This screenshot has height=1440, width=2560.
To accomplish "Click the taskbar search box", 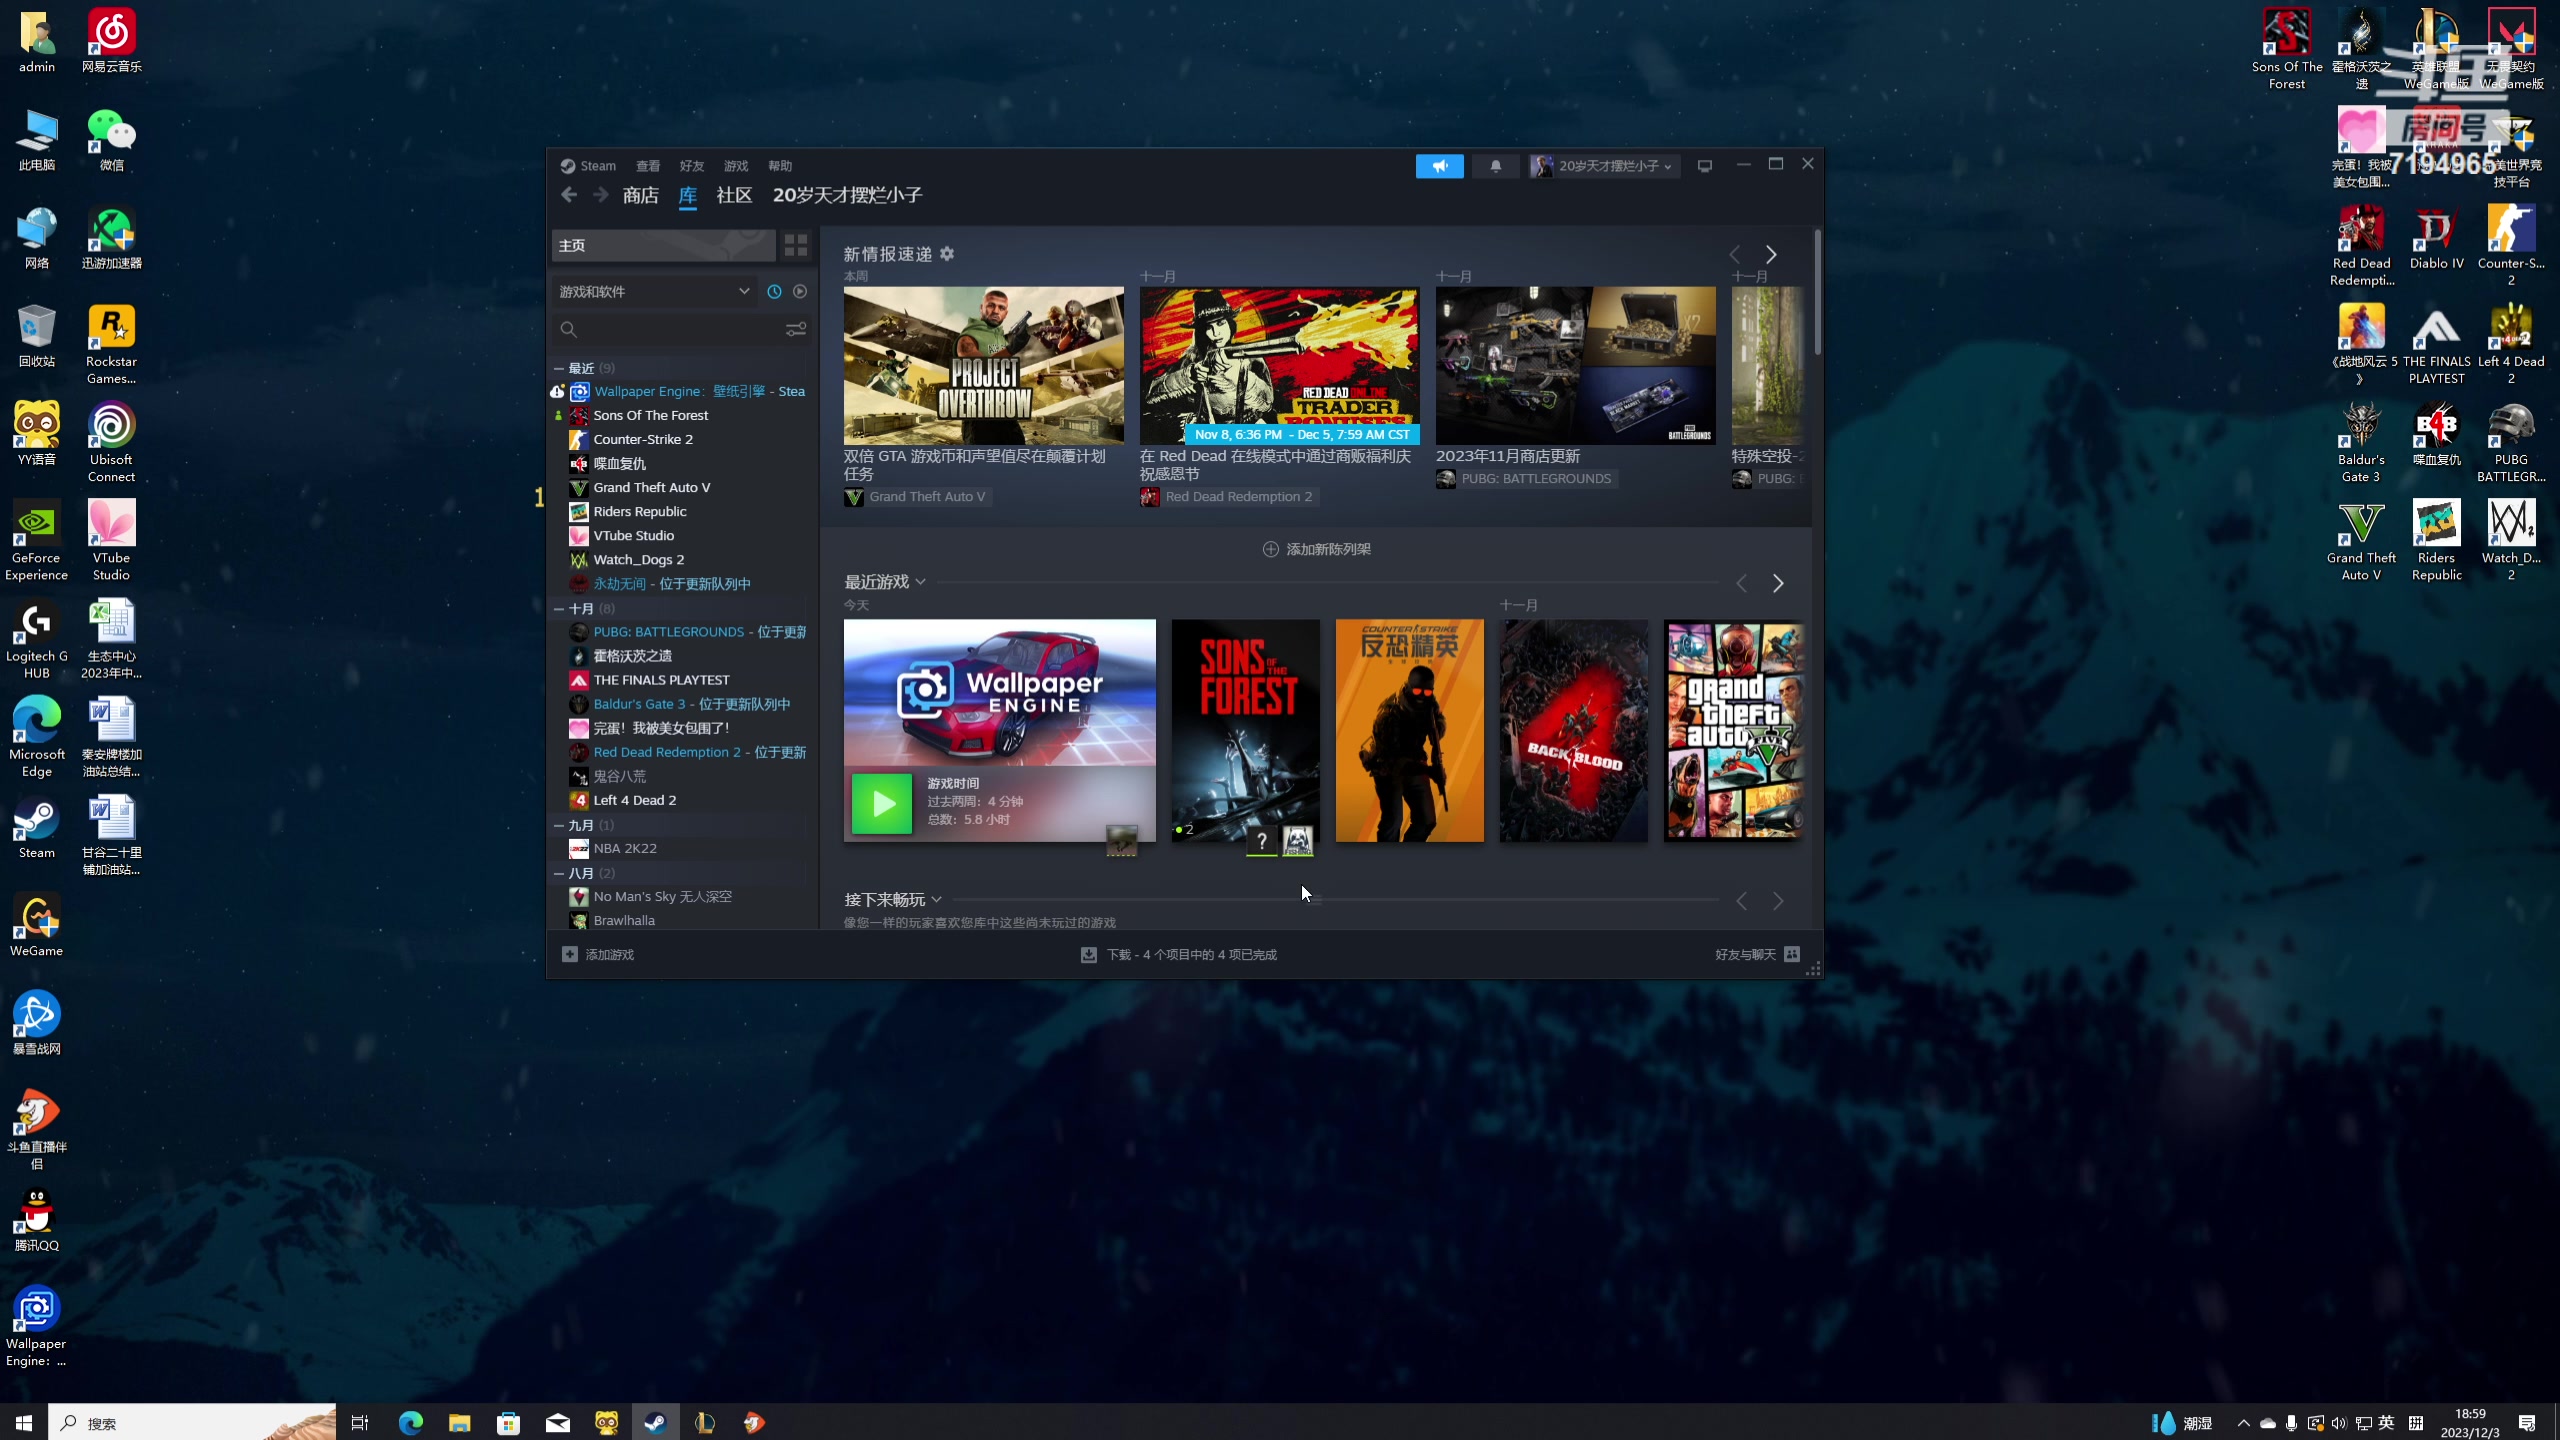I will coord(192,1422).
